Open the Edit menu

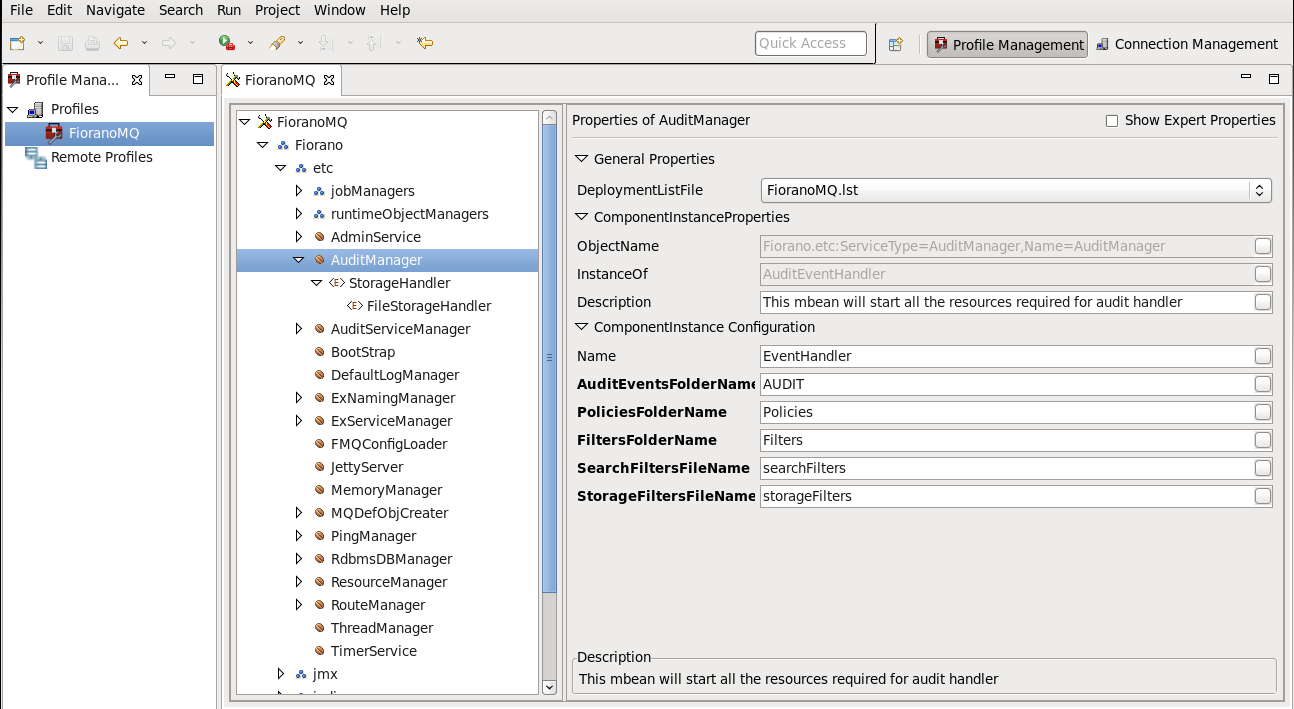pyautogui.click(x=59, y=10)
